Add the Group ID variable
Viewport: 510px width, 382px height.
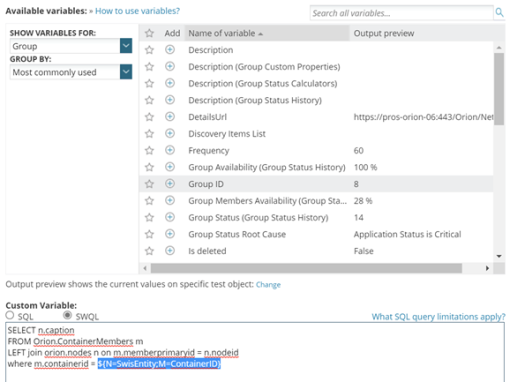pyautogui.click(x=170, y=184)
